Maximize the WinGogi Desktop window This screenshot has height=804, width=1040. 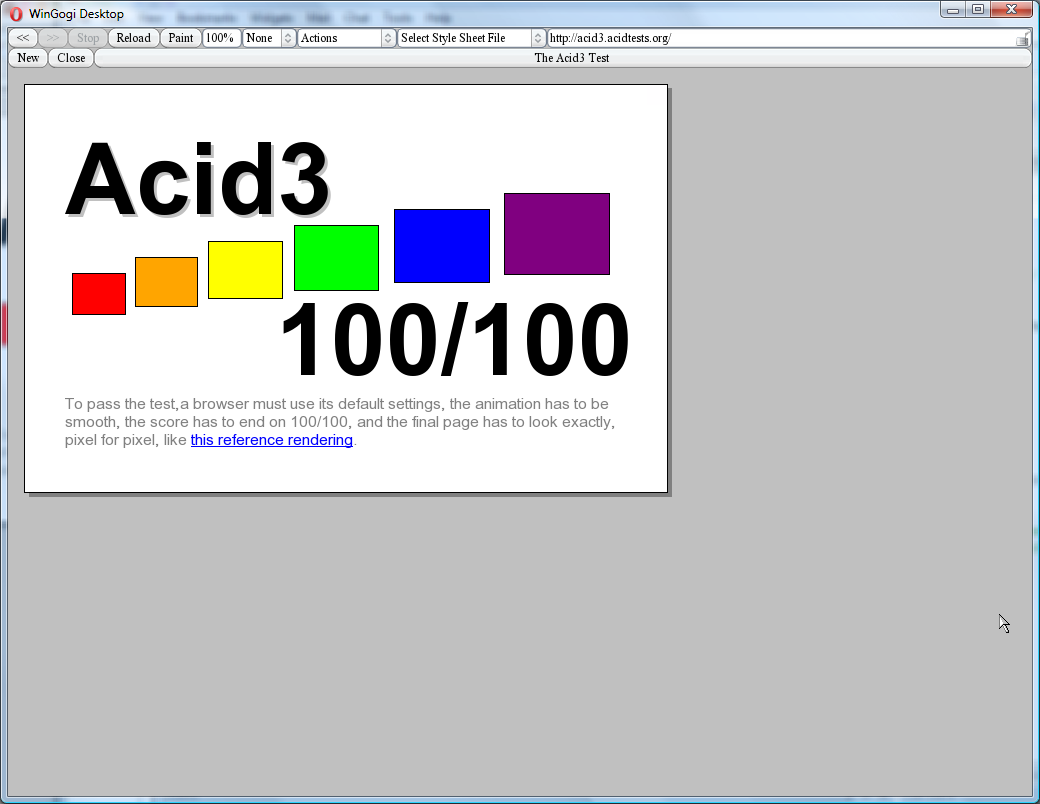[977, 10]
